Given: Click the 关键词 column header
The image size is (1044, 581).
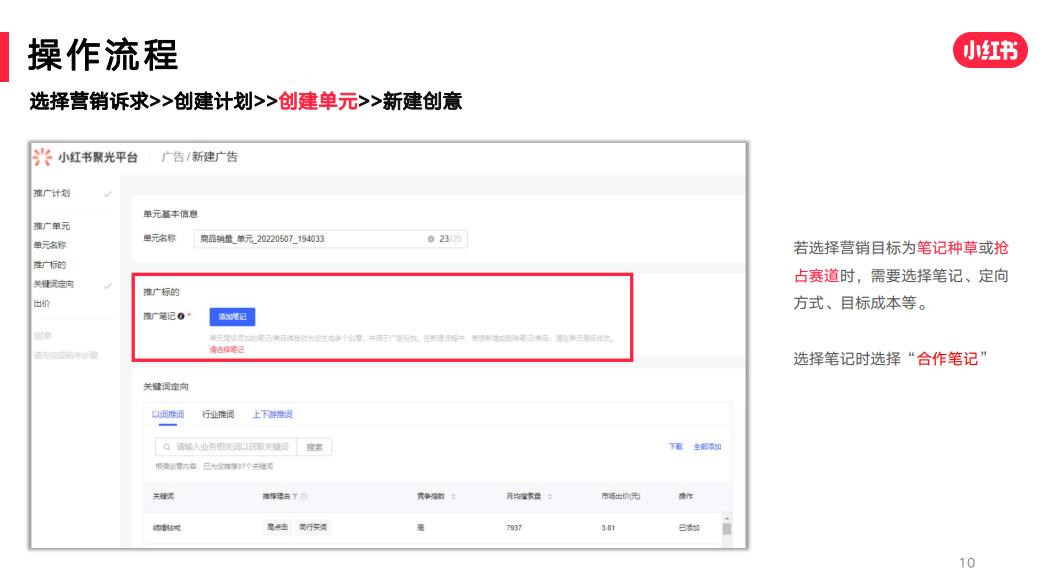Looking at the screenshot, I should tap(163, 496).
